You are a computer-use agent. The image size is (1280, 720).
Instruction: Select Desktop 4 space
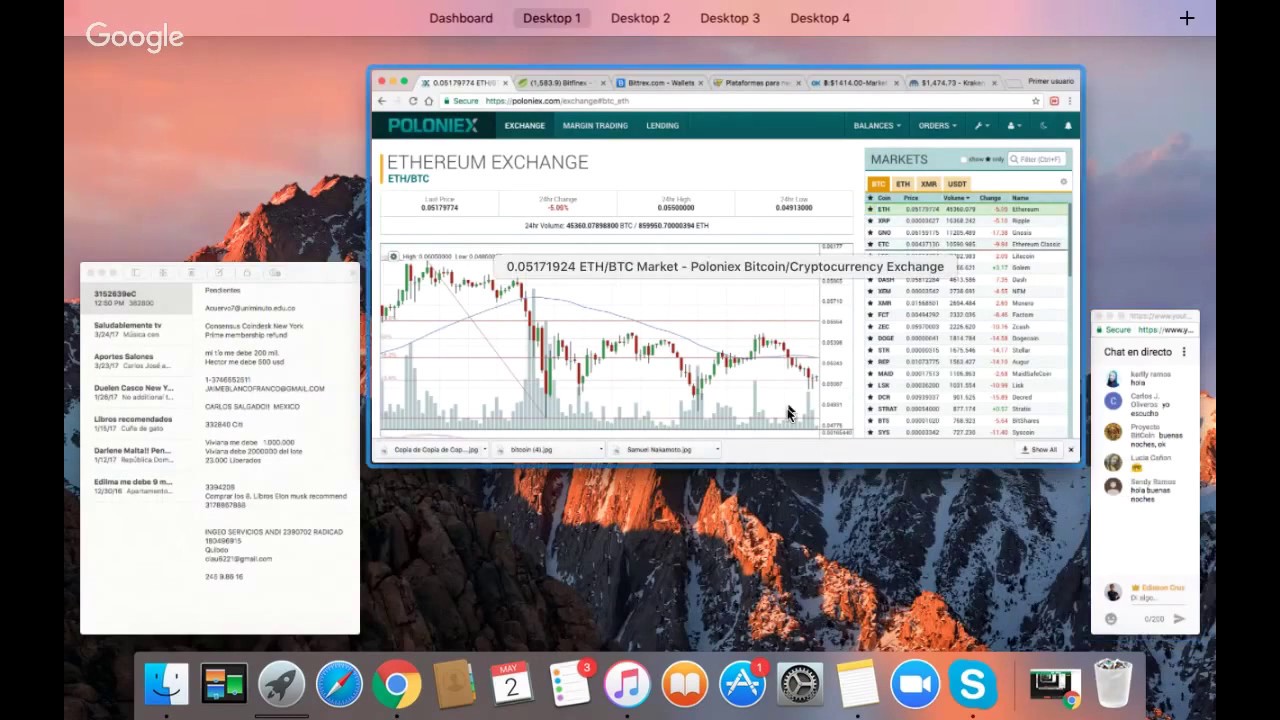tap(820, 18)
